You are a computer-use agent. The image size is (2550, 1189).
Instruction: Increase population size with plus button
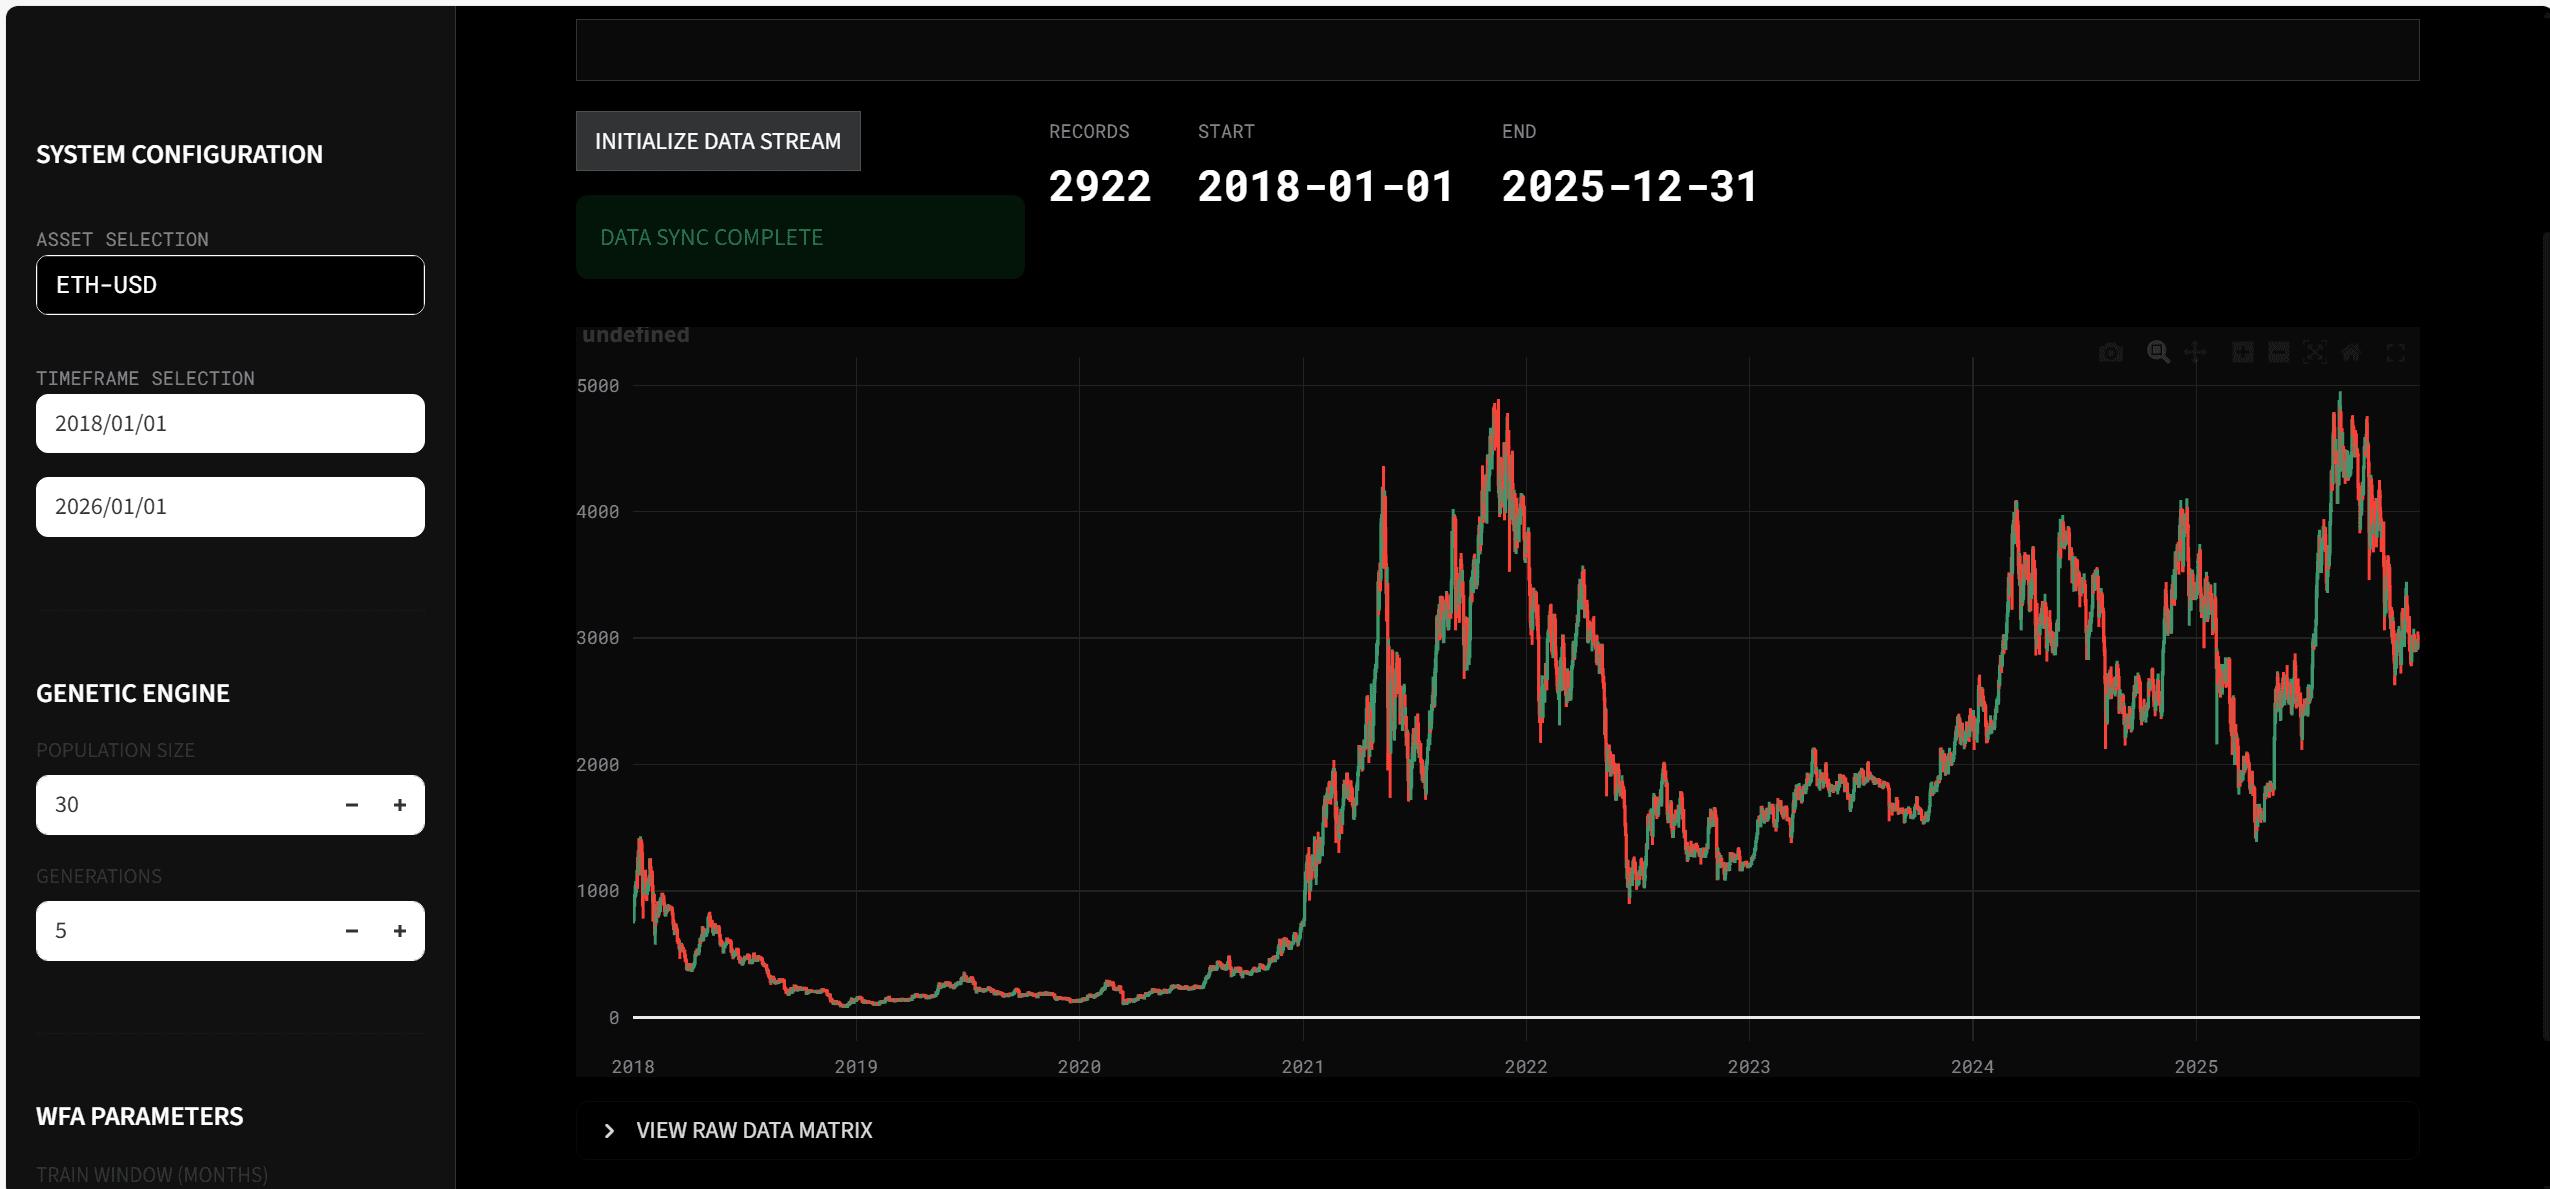tap(400, 805)
